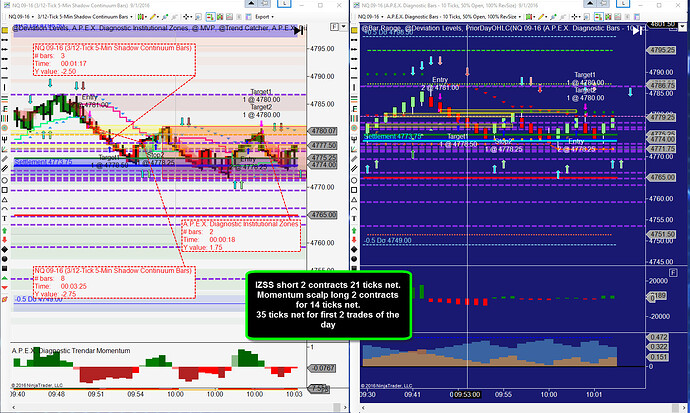
Task: Jump to latest bar with the skip-to-end arrow in the left chart
Action: 299,30
